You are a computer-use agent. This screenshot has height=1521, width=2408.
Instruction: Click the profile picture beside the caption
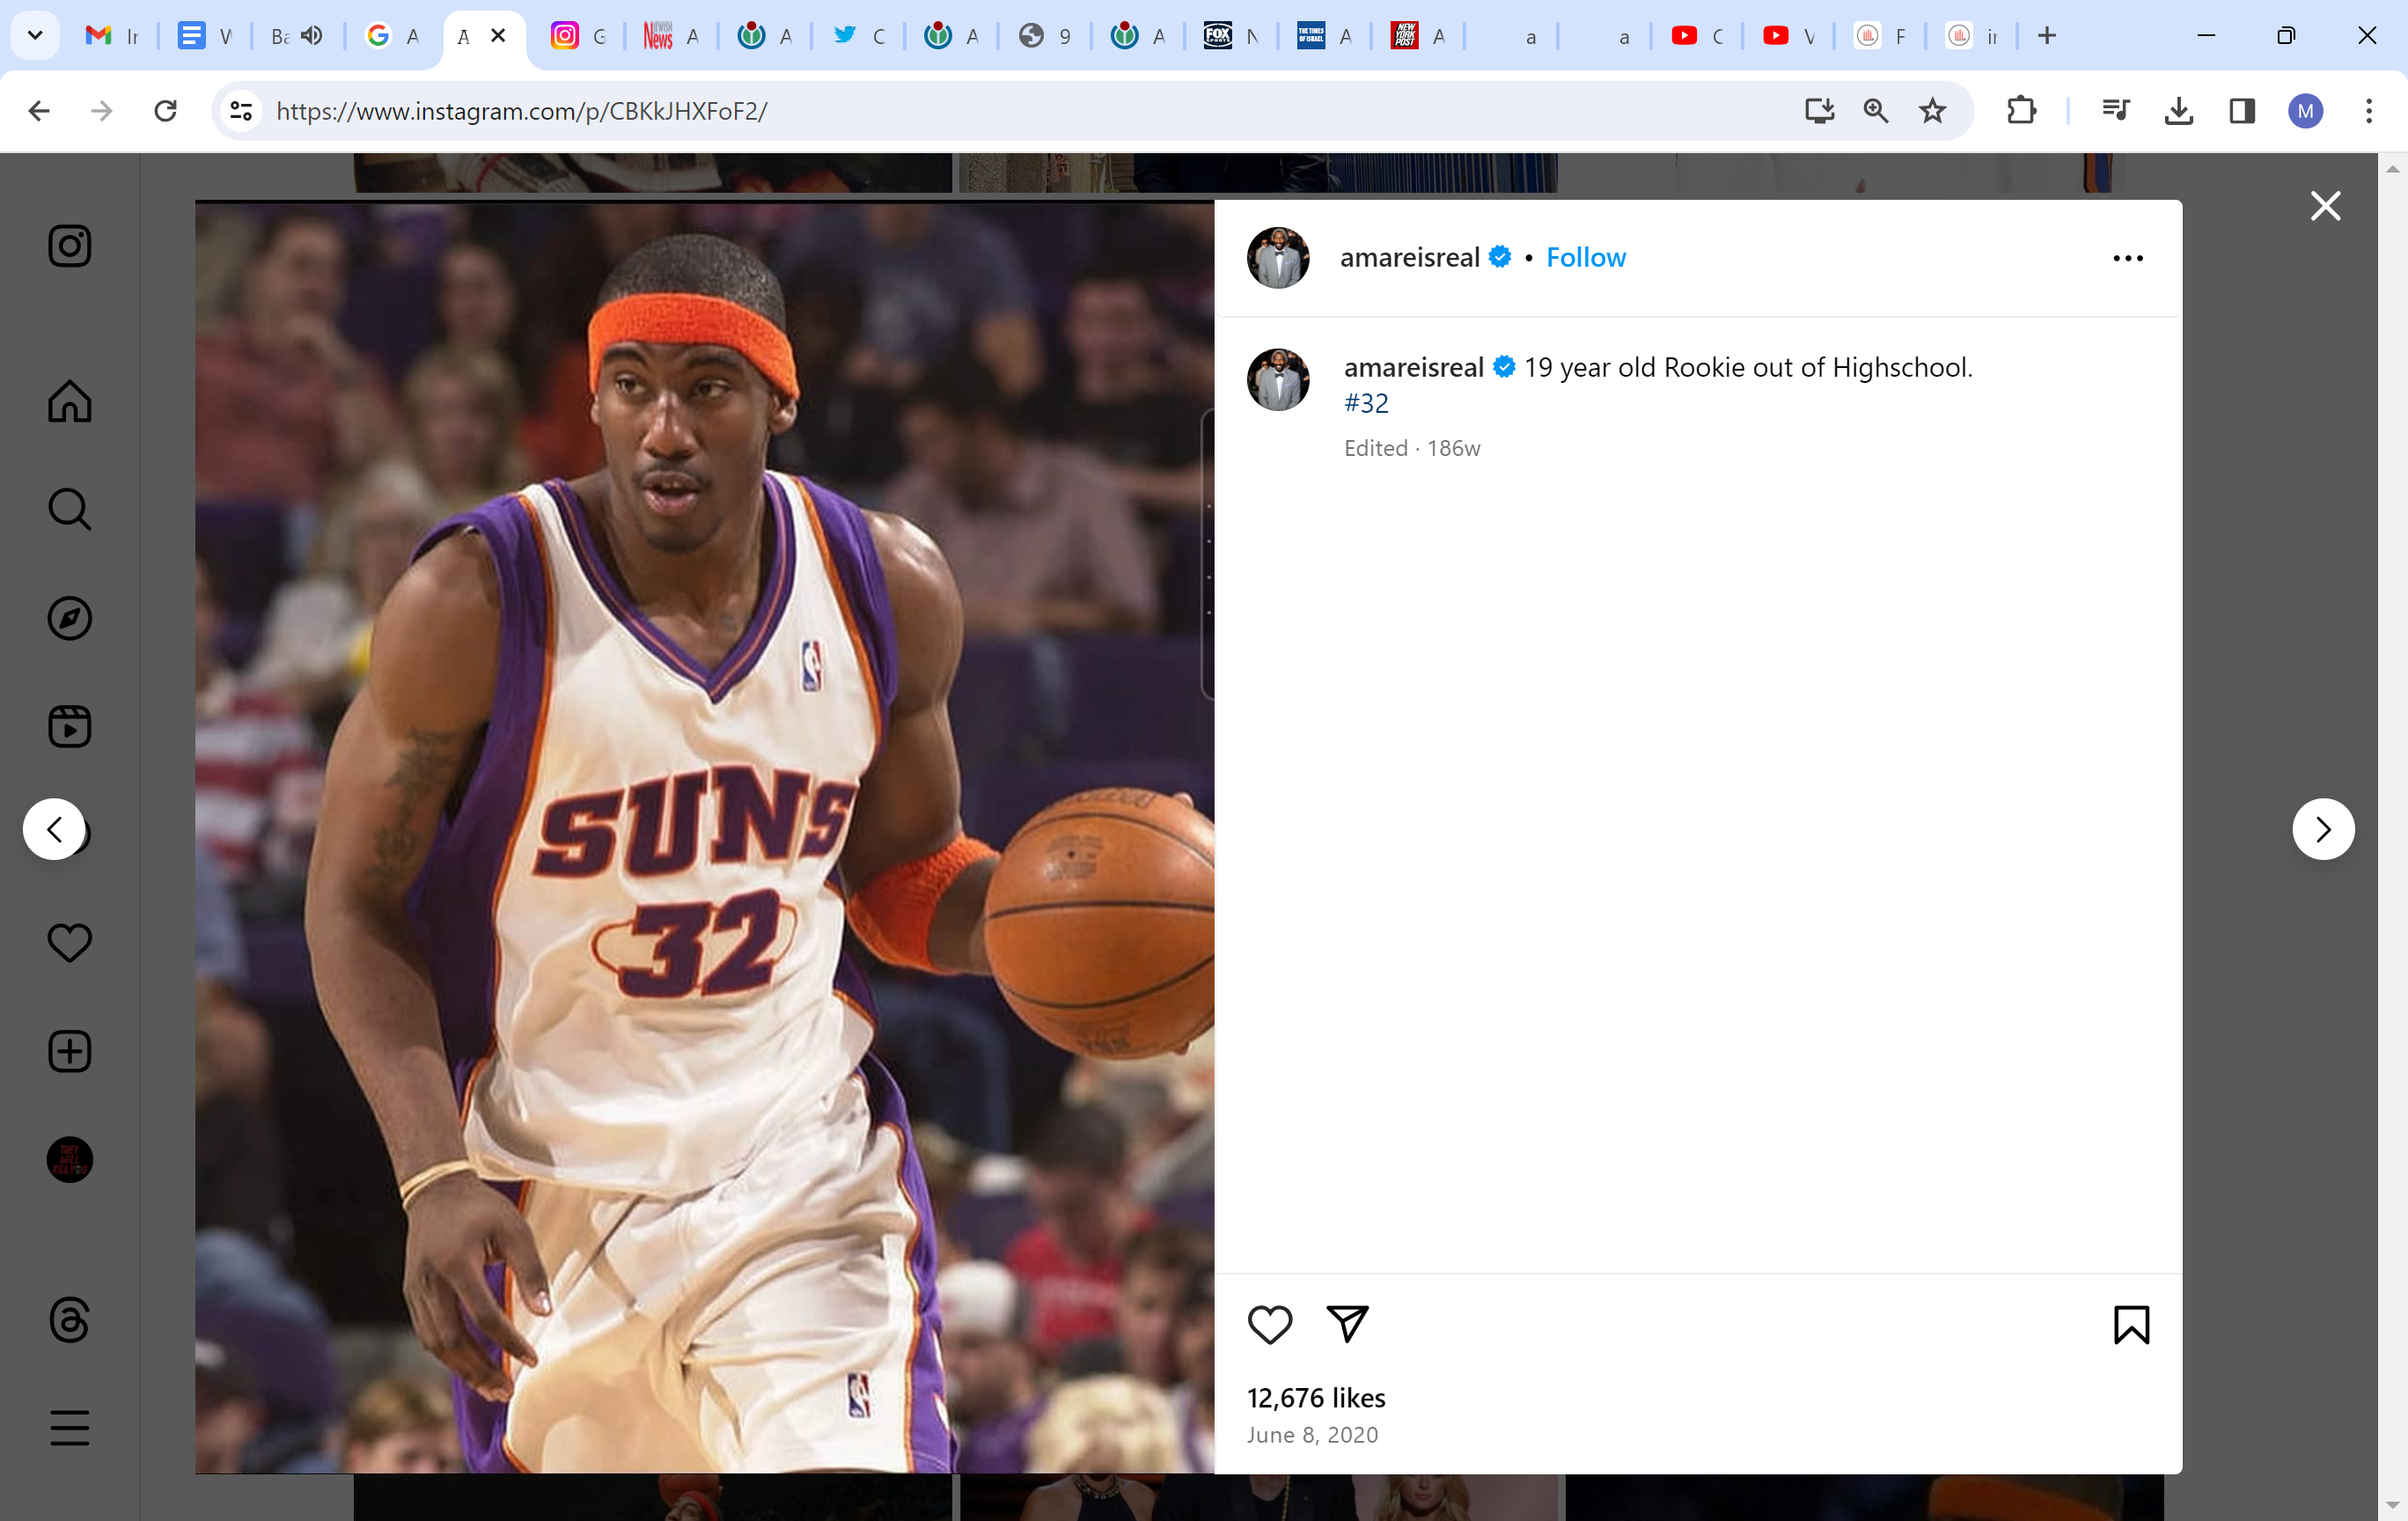[x=1278, y=380]
